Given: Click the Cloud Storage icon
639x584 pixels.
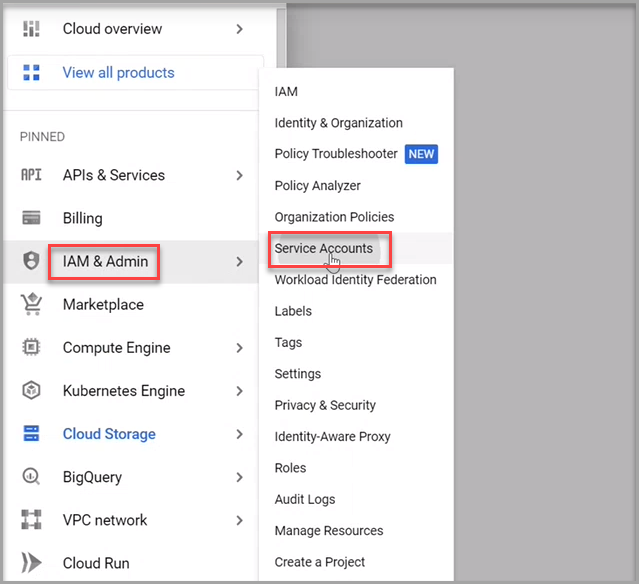Looking at the screenshot, I should tap(31, 434).
